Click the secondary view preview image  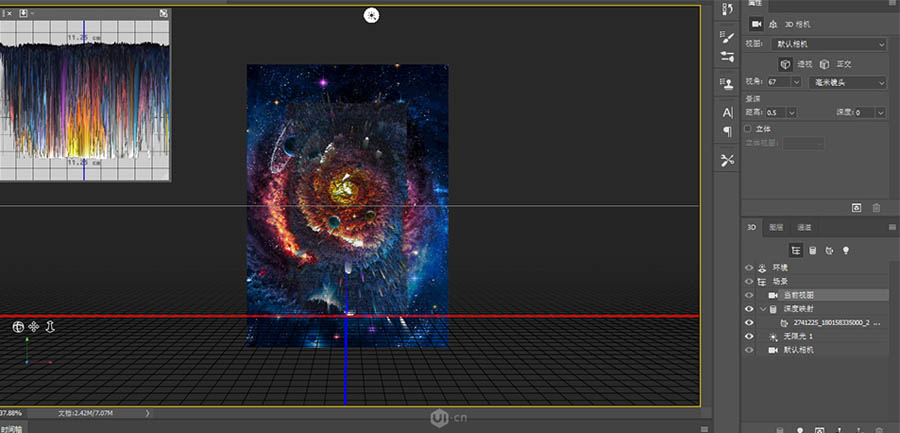pyautogui.click(x=84, y=100)
